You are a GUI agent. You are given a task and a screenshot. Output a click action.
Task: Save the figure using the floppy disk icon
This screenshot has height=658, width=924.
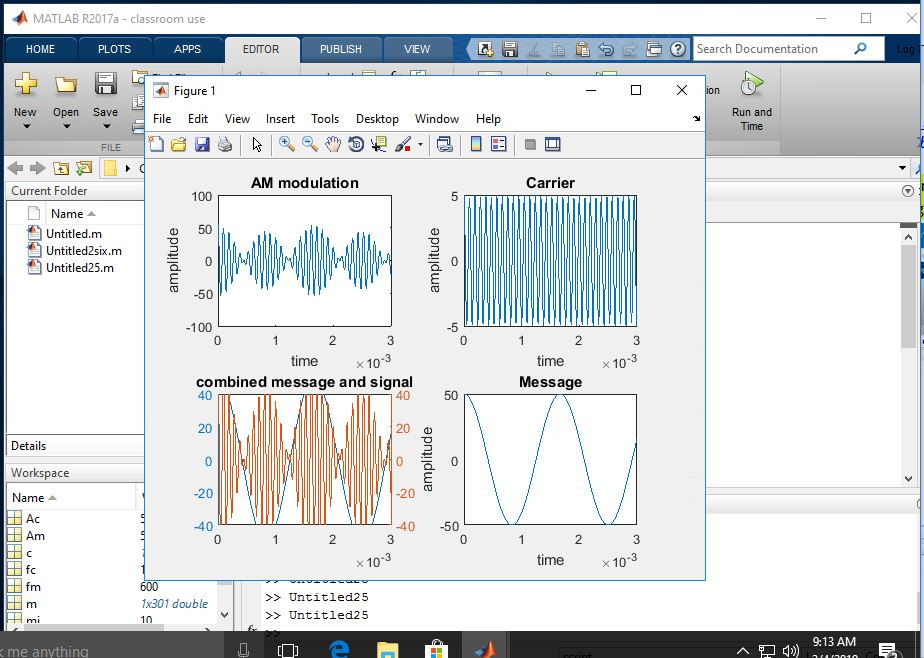click(202, 145)
